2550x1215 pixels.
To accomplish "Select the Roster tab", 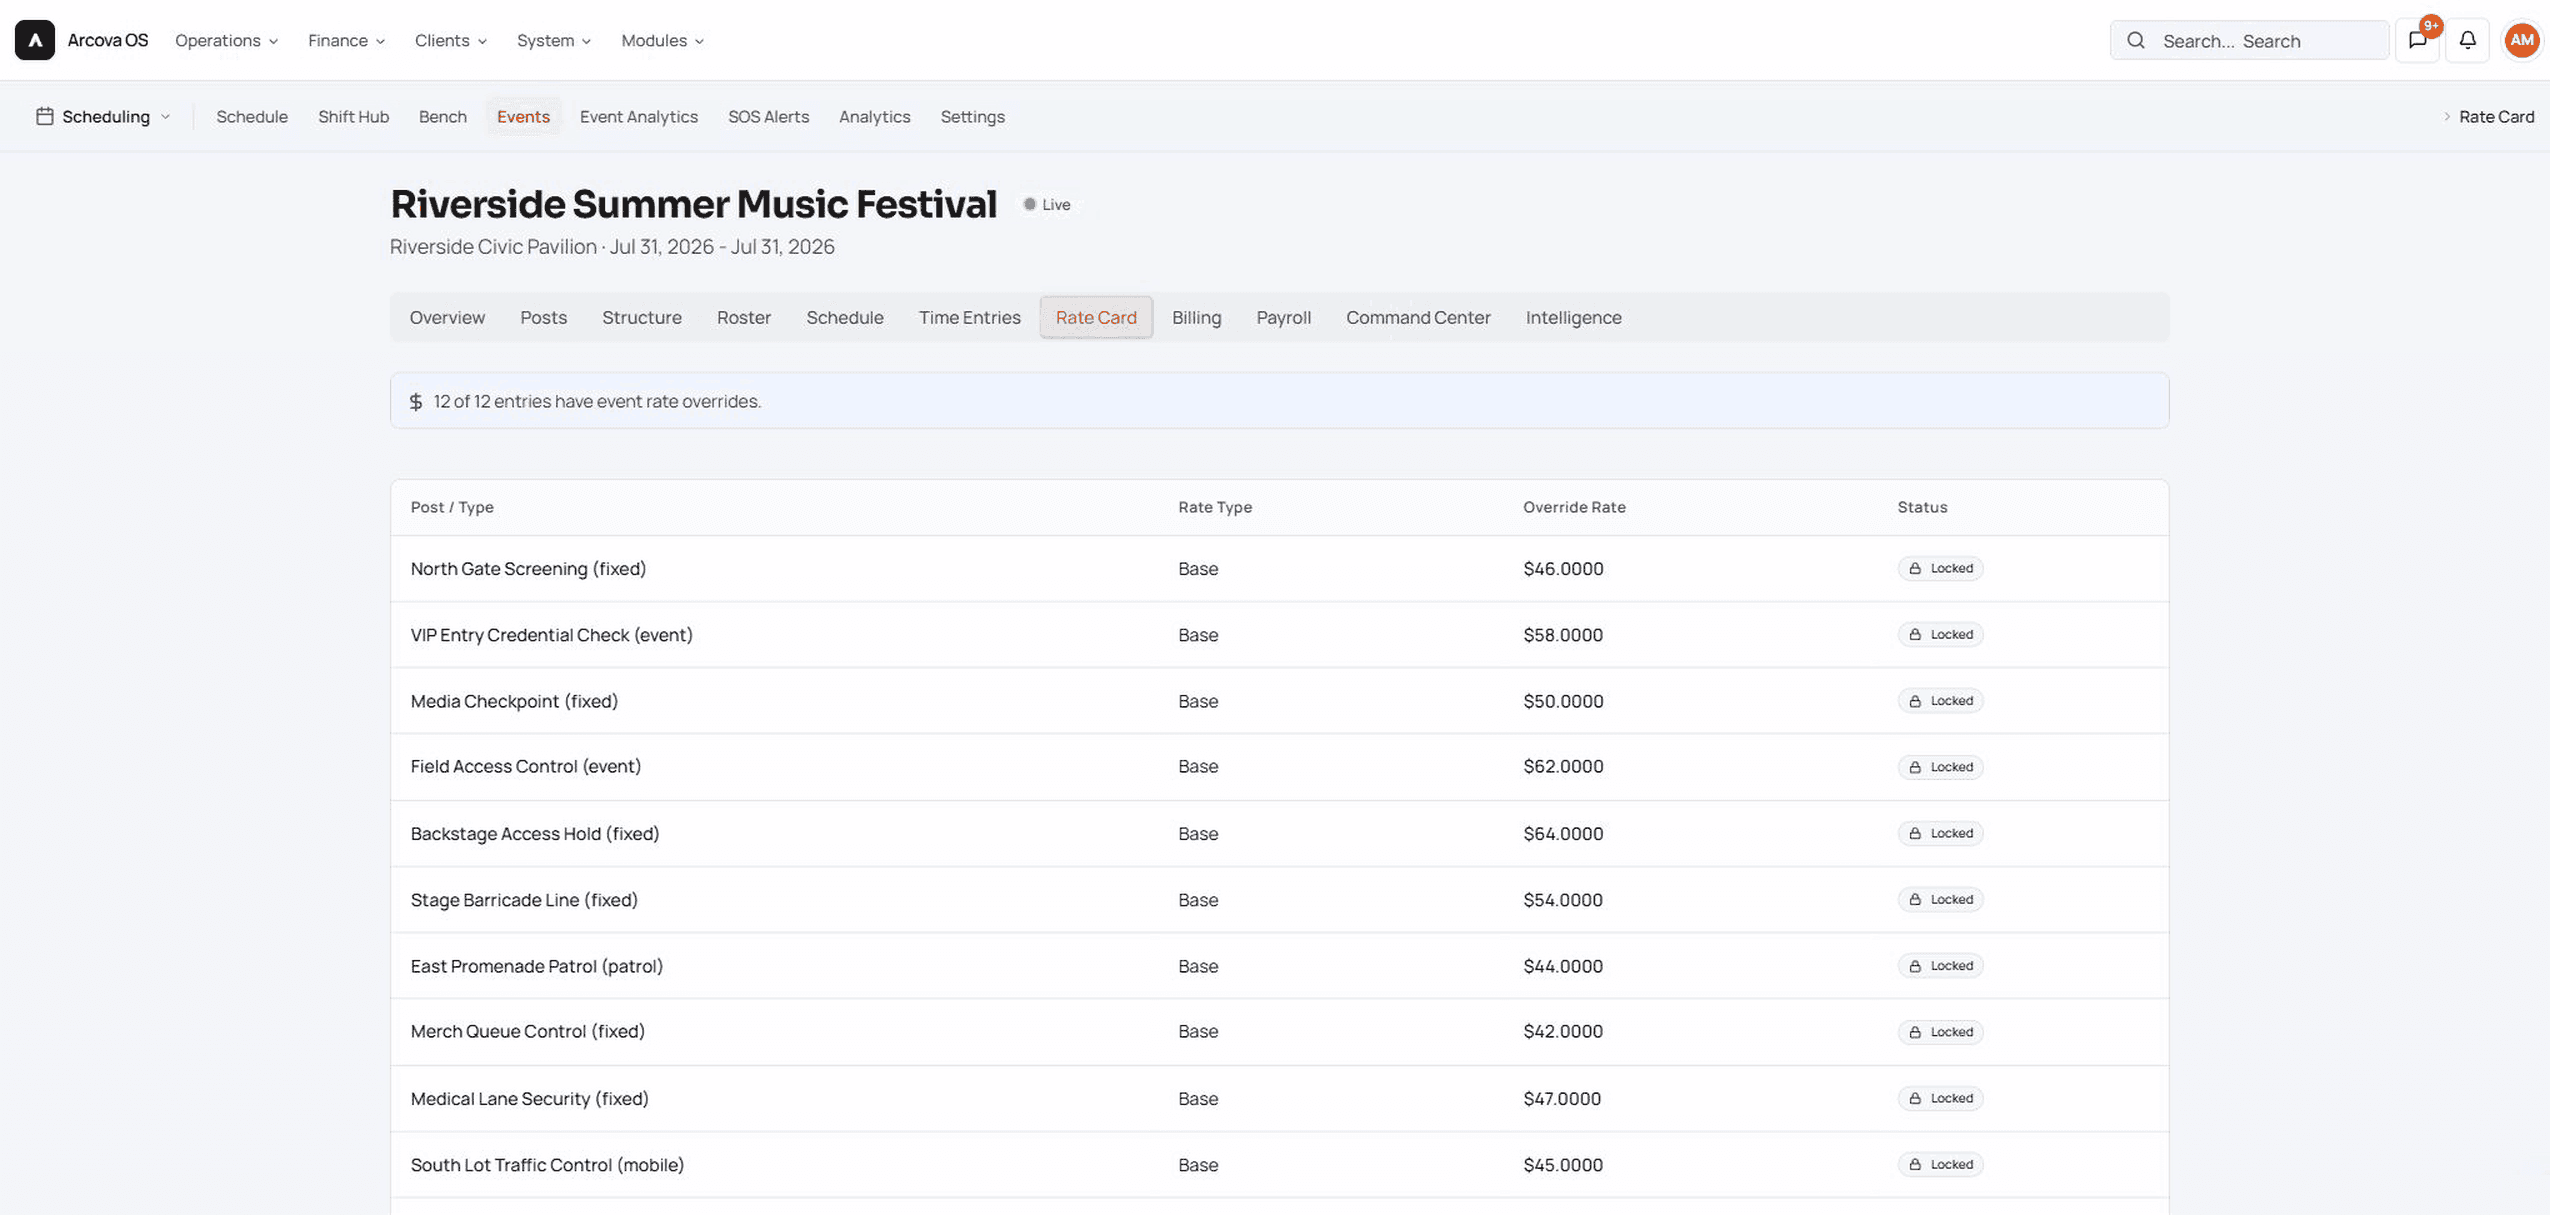I will 743,317.
